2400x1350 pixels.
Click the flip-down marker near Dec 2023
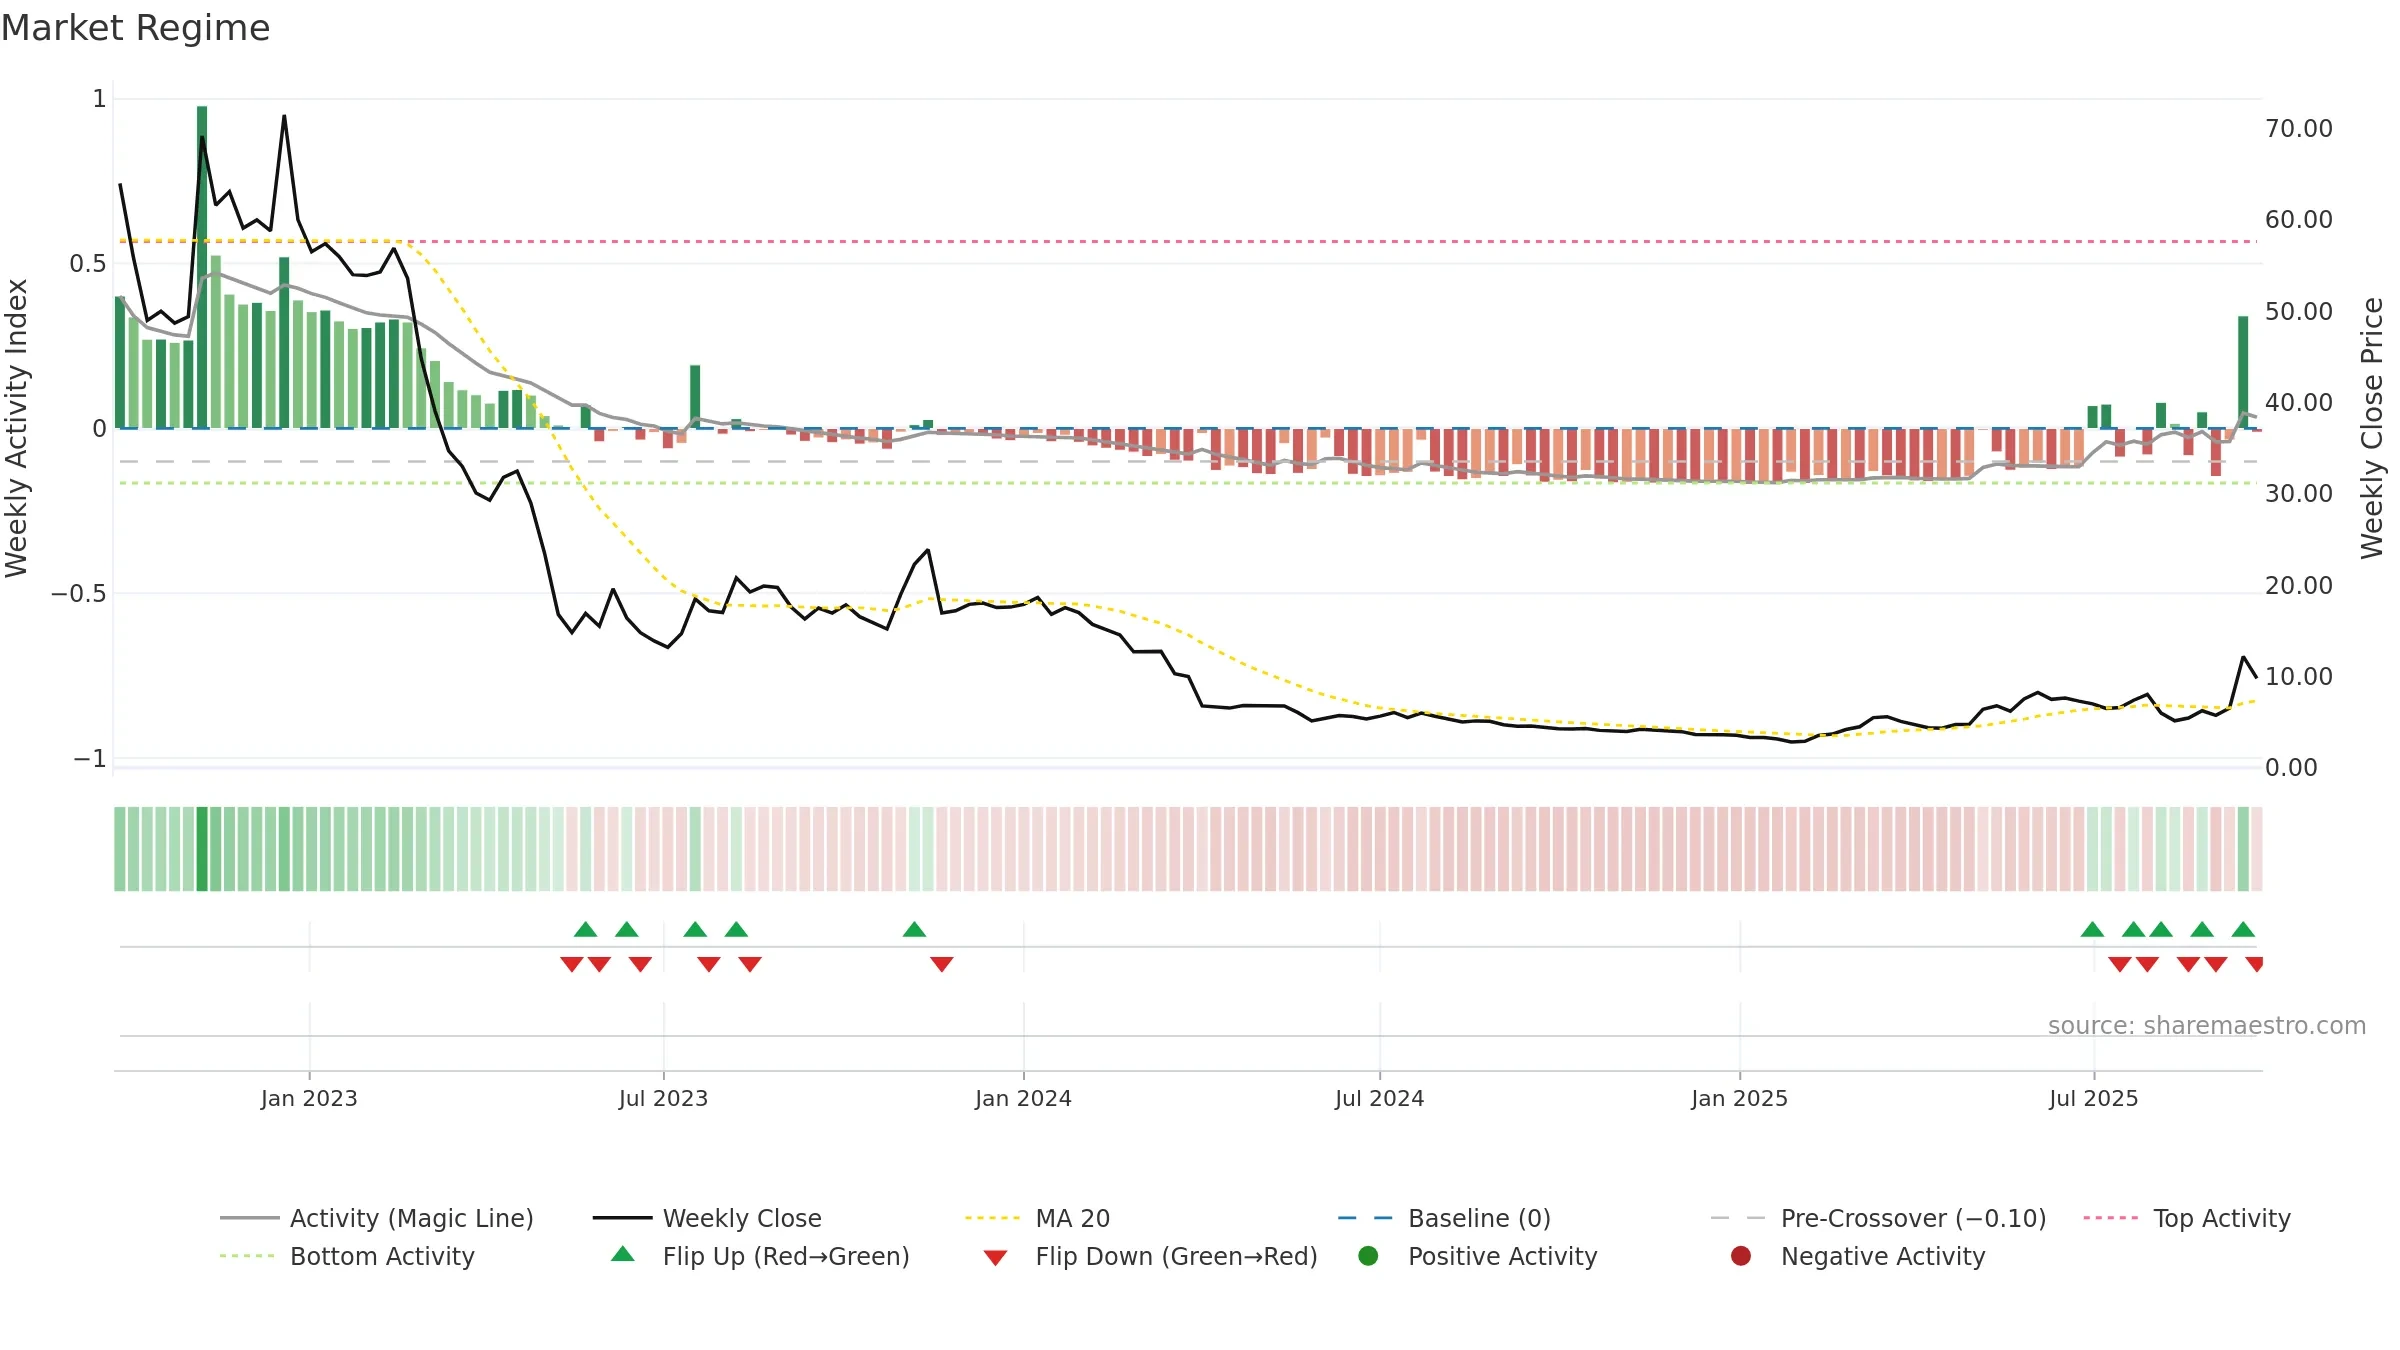[942, 964]
